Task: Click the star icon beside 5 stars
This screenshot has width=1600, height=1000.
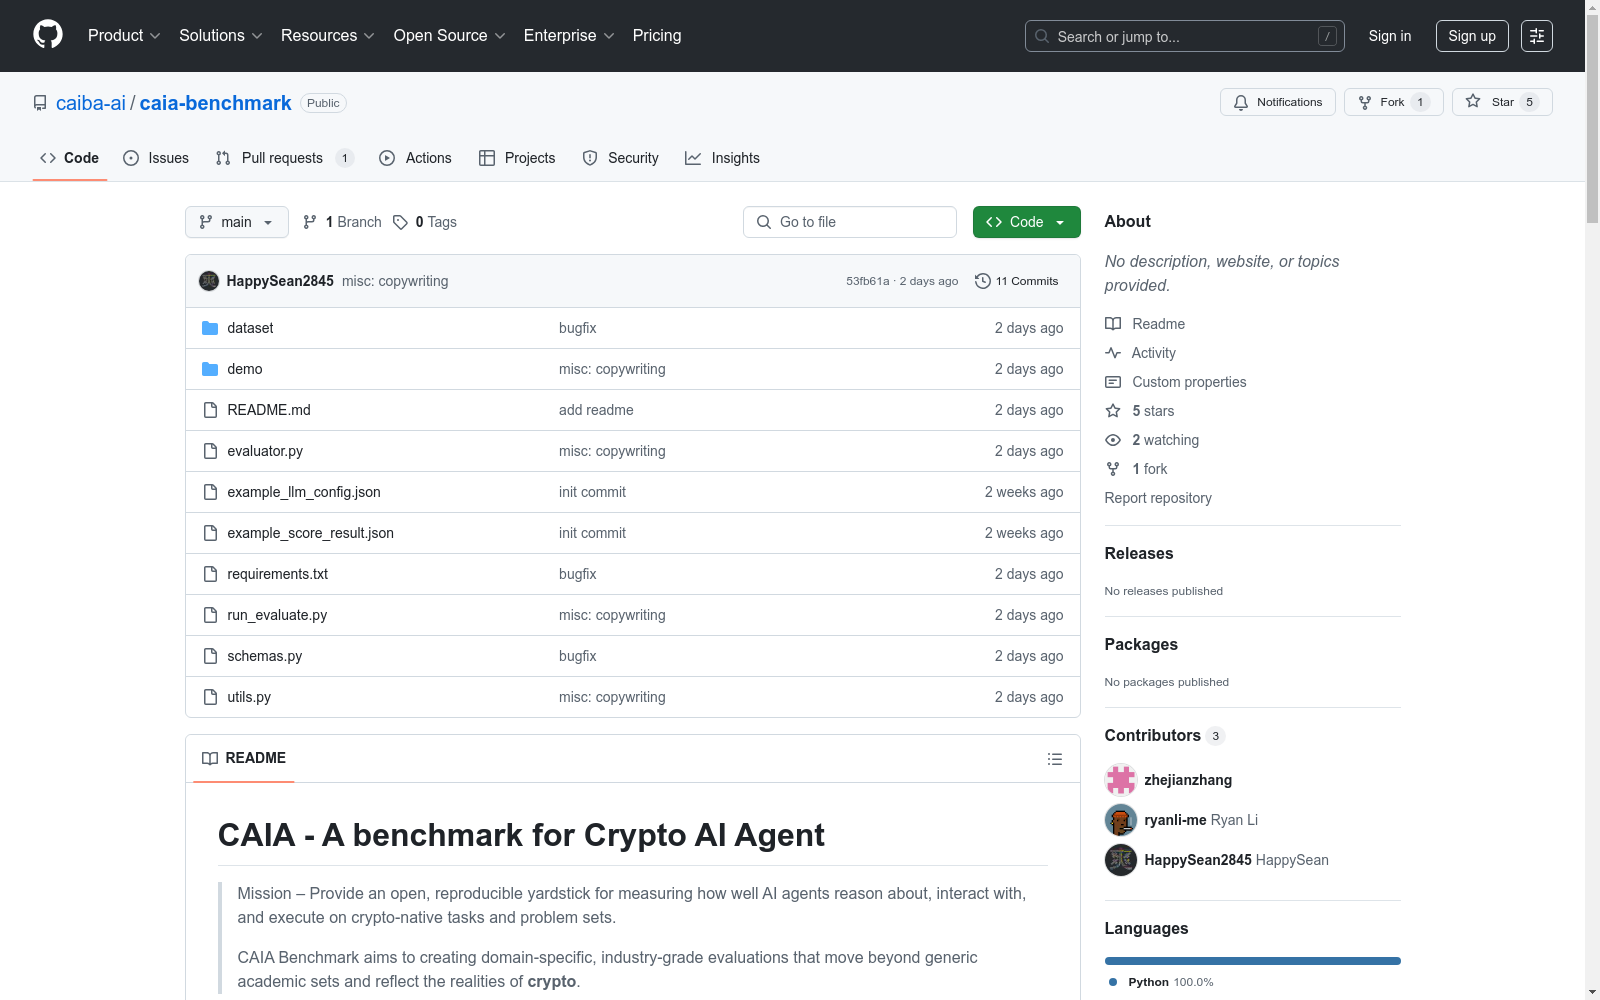Action: (1113, 411)
